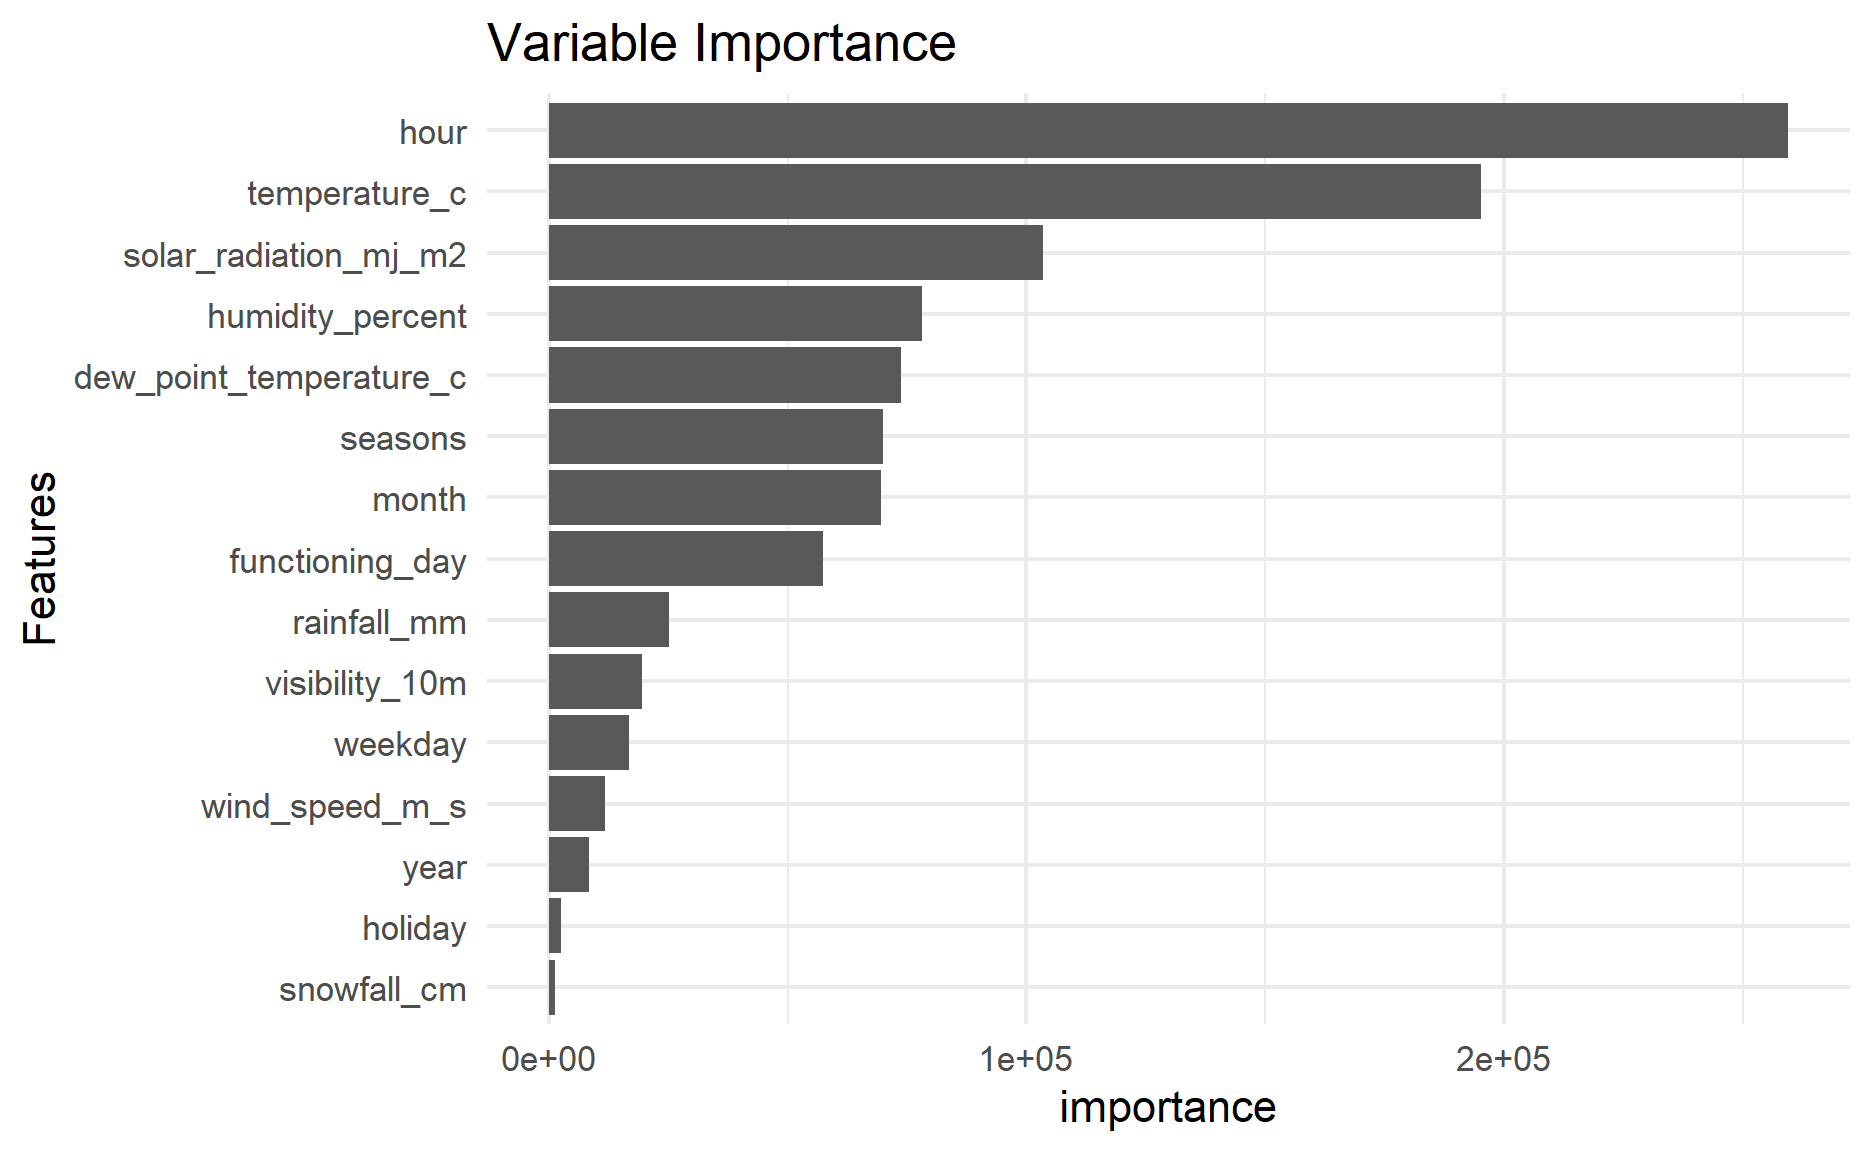The width and height of the screenshot is (1872, 1152).
Task: Click the solar_radiation_mj_m2 bar
Action: [x=795, y=253]
